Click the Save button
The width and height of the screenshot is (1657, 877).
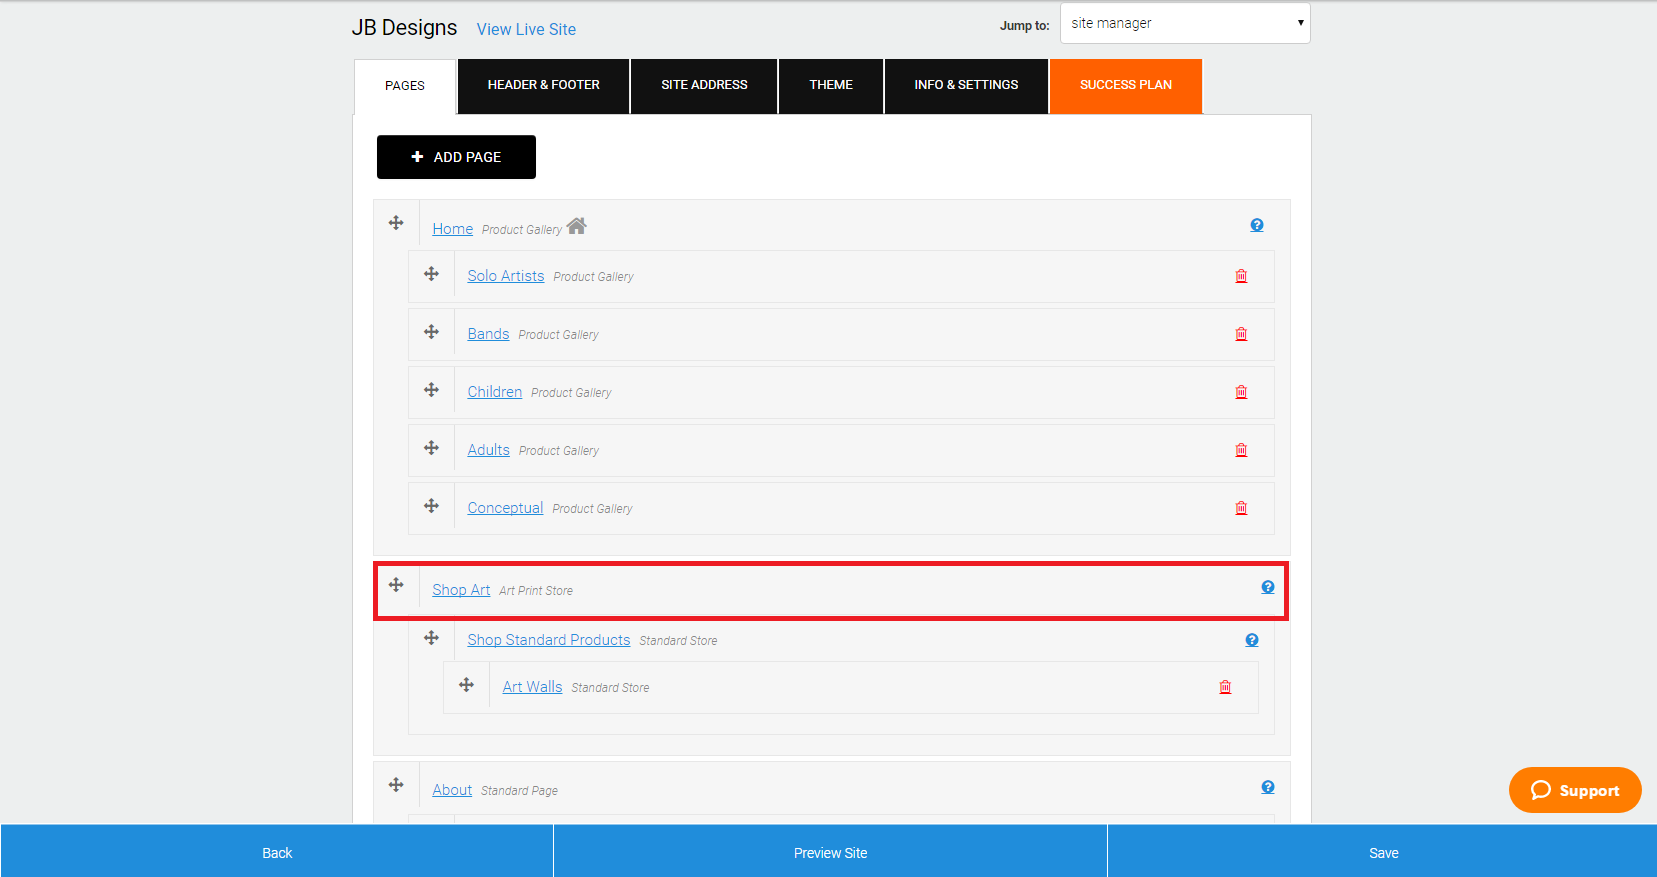(1383, 852)
